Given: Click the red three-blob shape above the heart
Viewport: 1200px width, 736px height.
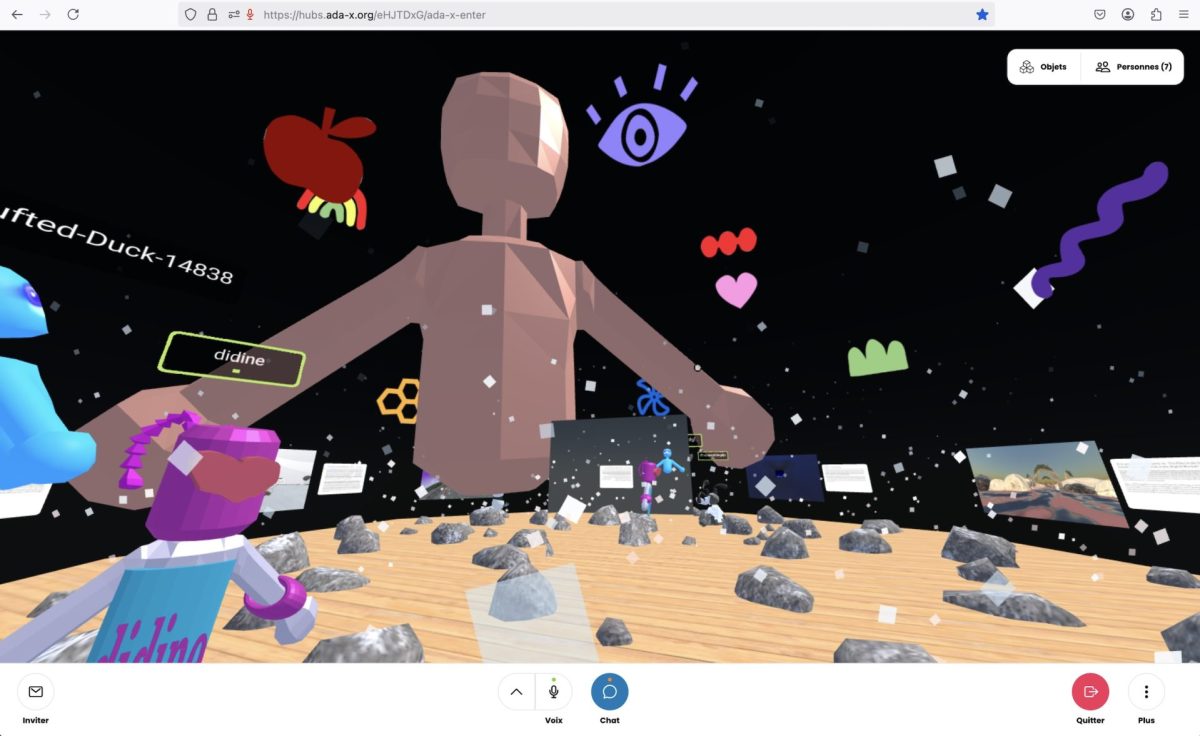Looking at the screenshot, I should pos(728,243).
